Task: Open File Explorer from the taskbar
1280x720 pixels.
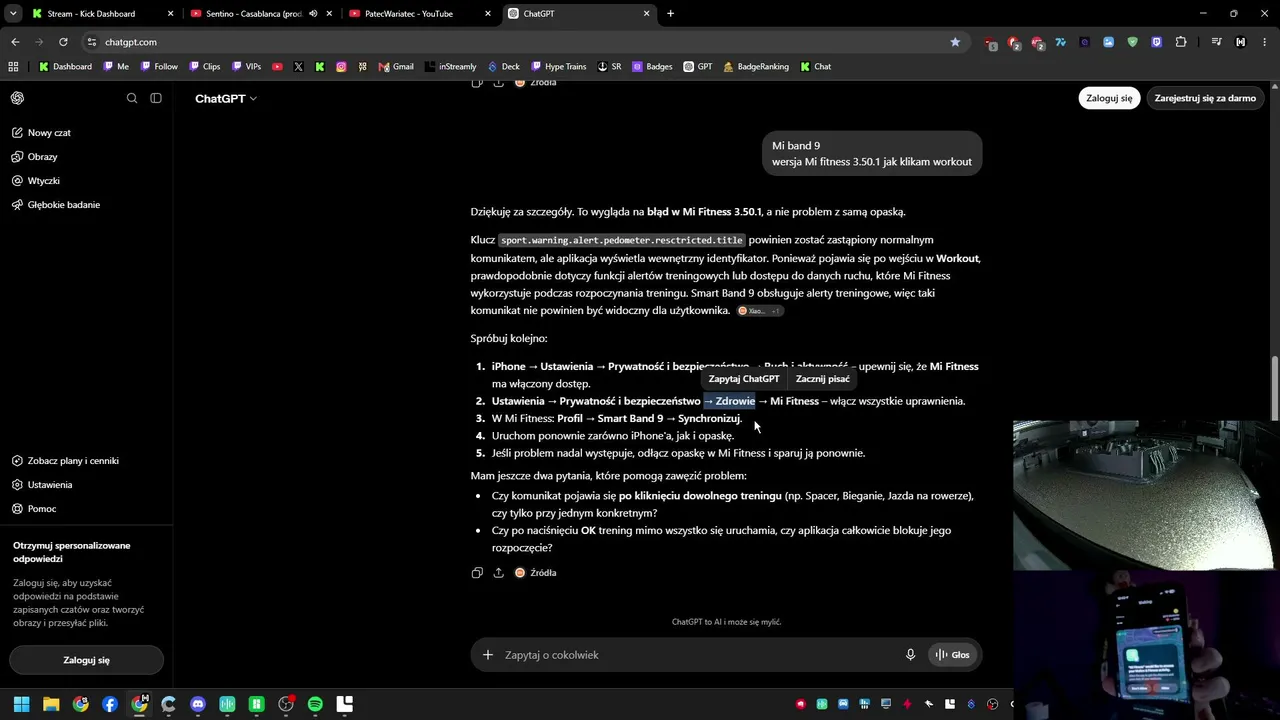Action: (x=51, y=704)
